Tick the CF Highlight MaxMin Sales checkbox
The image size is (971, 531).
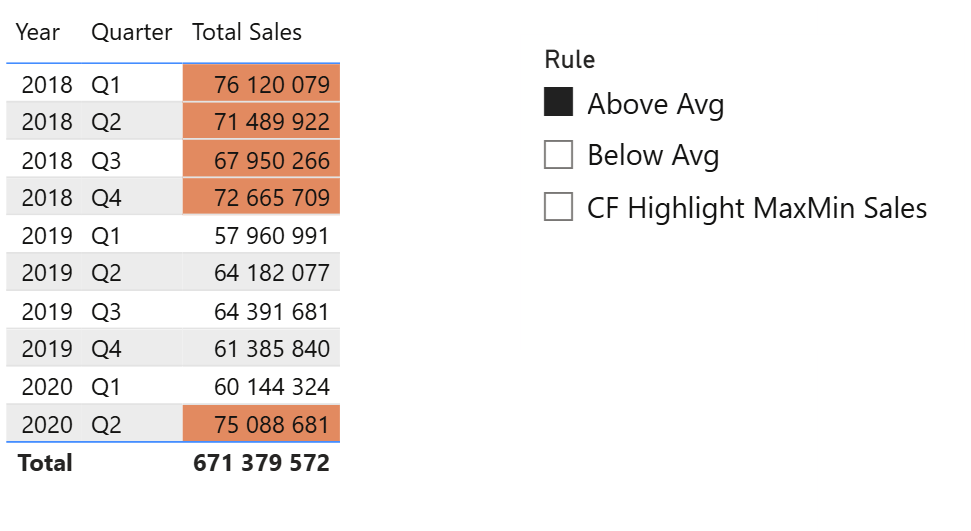tap(558, 206)
